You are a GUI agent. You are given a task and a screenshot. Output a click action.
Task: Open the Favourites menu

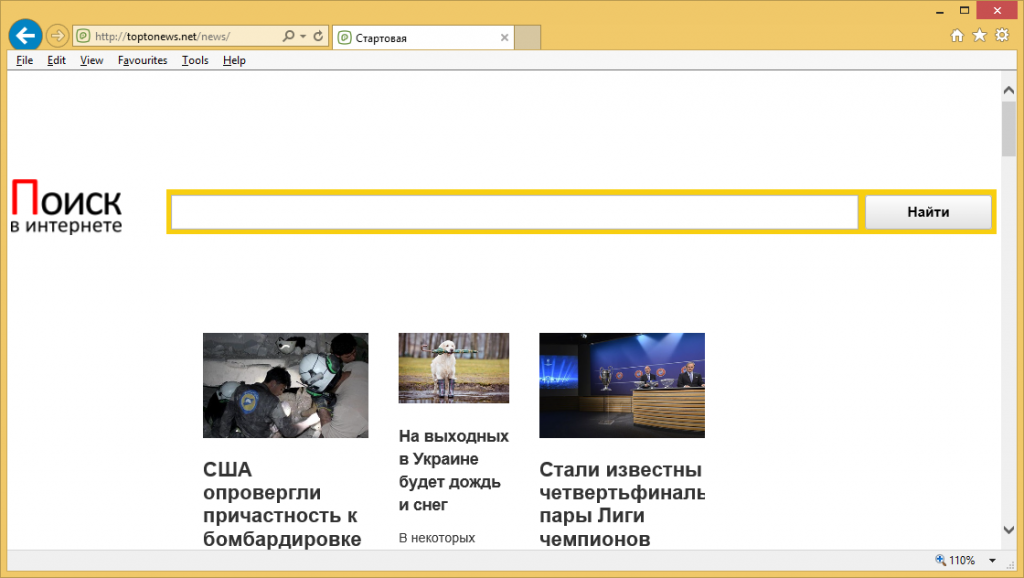(142, 60)
